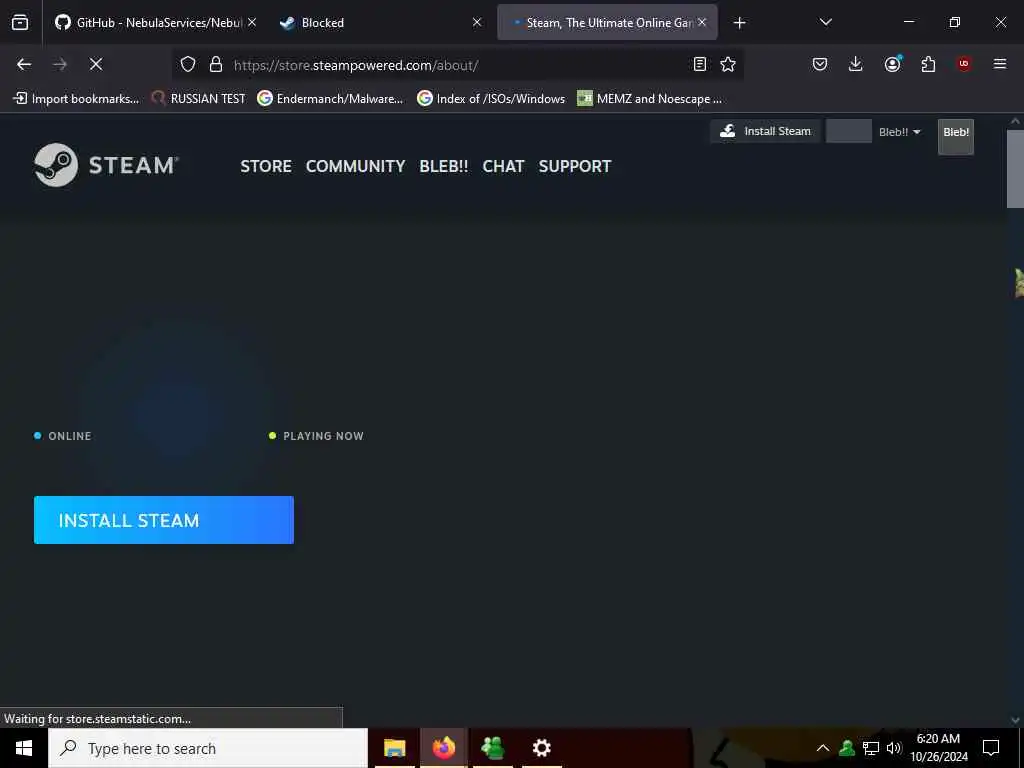Switch to the Blocked tab

click(379, 22)
